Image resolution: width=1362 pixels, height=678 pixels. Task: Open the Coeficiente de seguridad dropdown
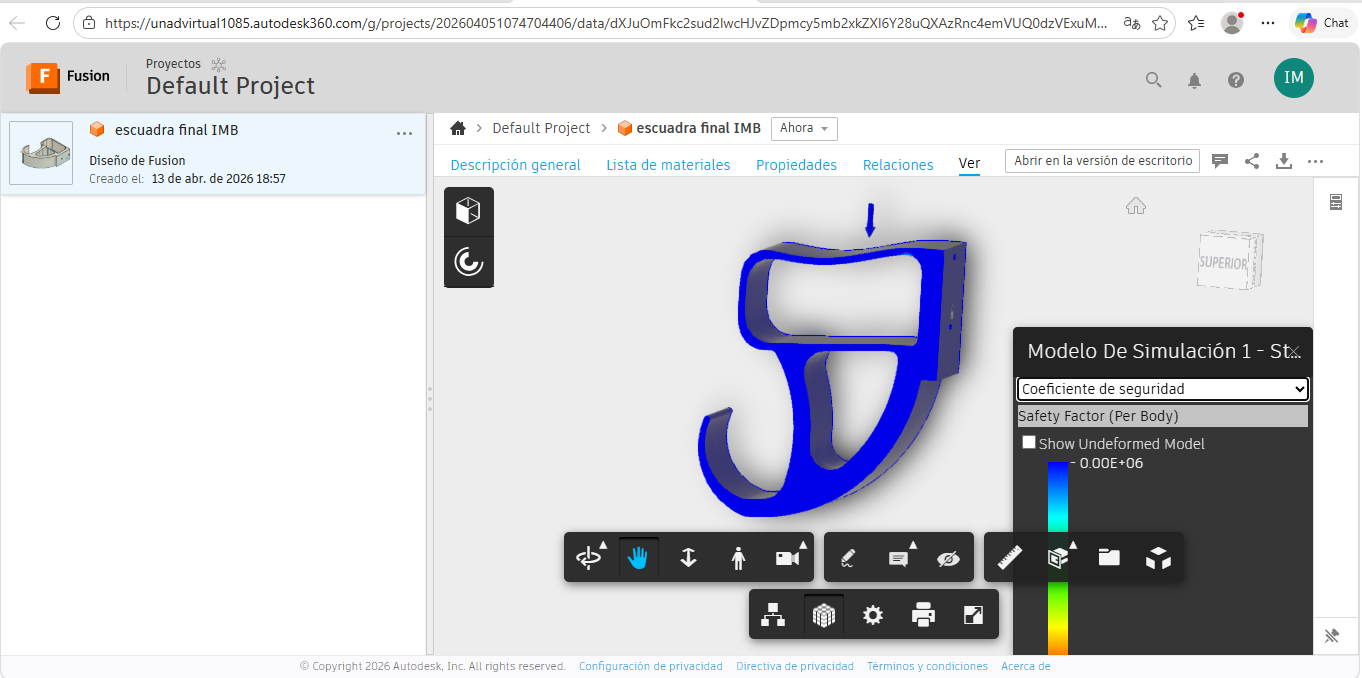(1162, 389)
